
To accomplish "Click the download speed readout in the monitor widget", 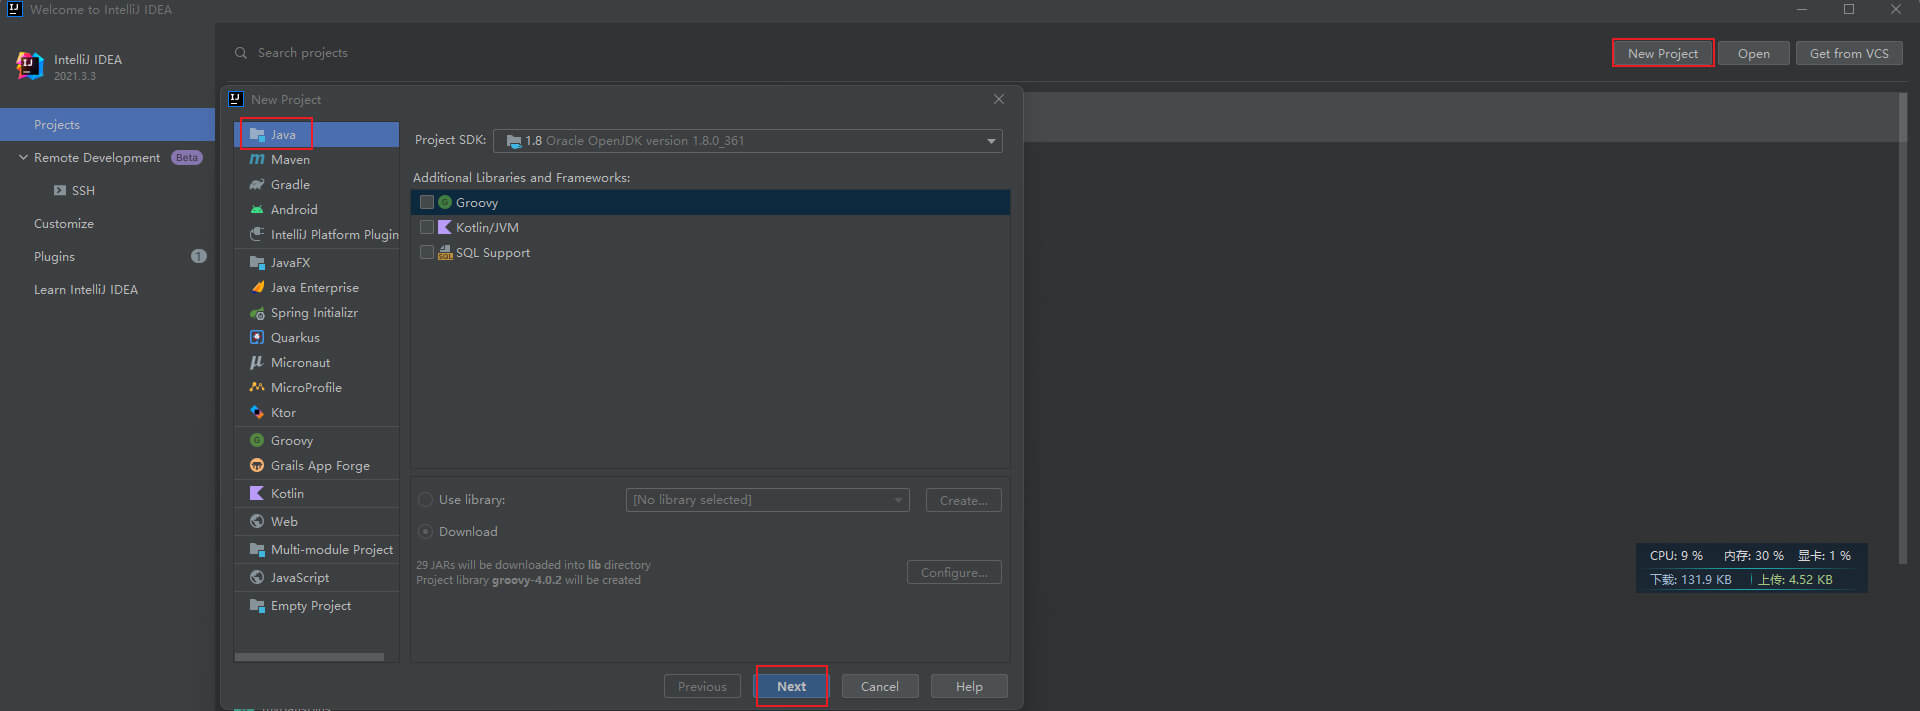I will 1690,580.
